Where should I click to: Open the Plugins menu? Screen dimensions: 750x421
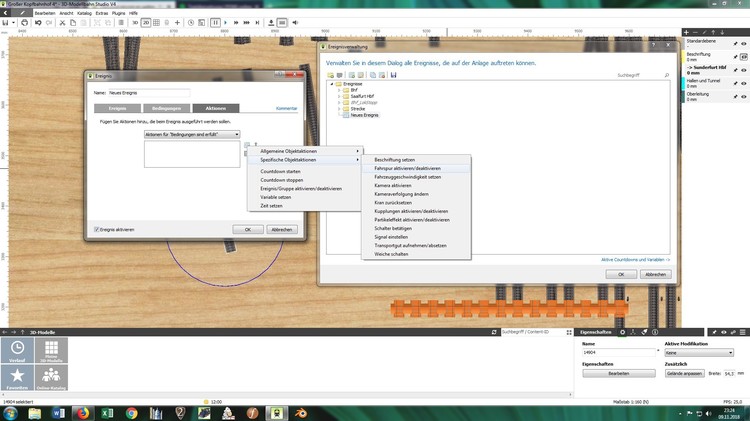click(118, 13)
